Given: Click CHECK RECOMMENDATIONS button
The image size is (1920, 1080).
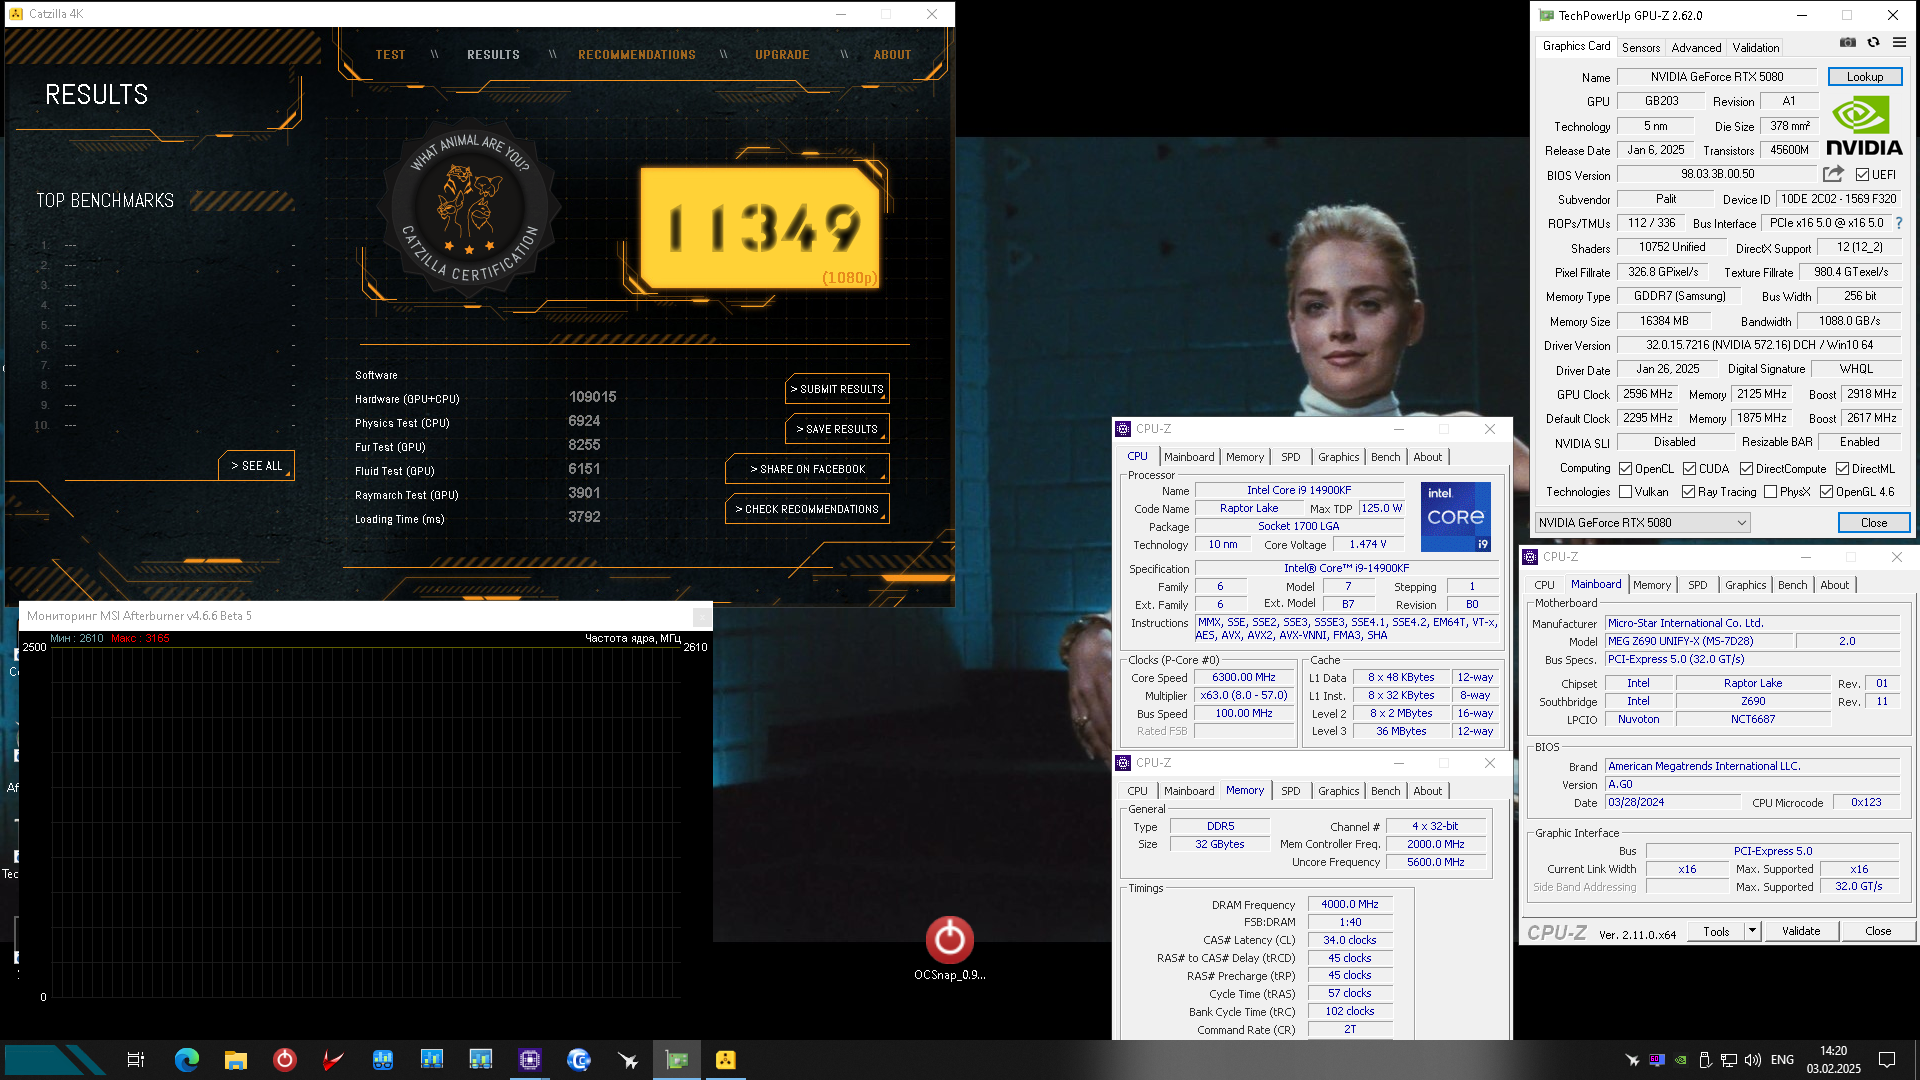Looking at the screenshot, I should 808,509.
